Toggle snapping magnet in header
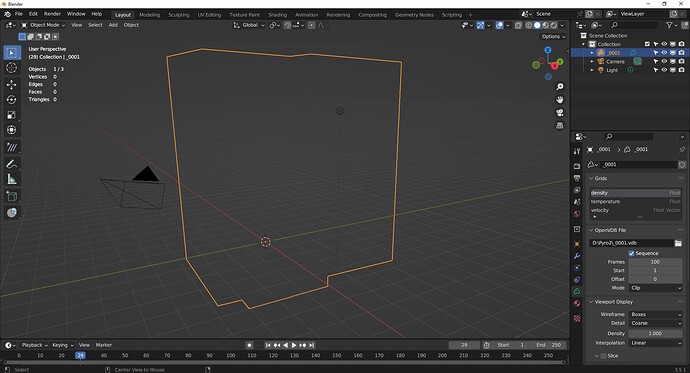 [287, 25]
